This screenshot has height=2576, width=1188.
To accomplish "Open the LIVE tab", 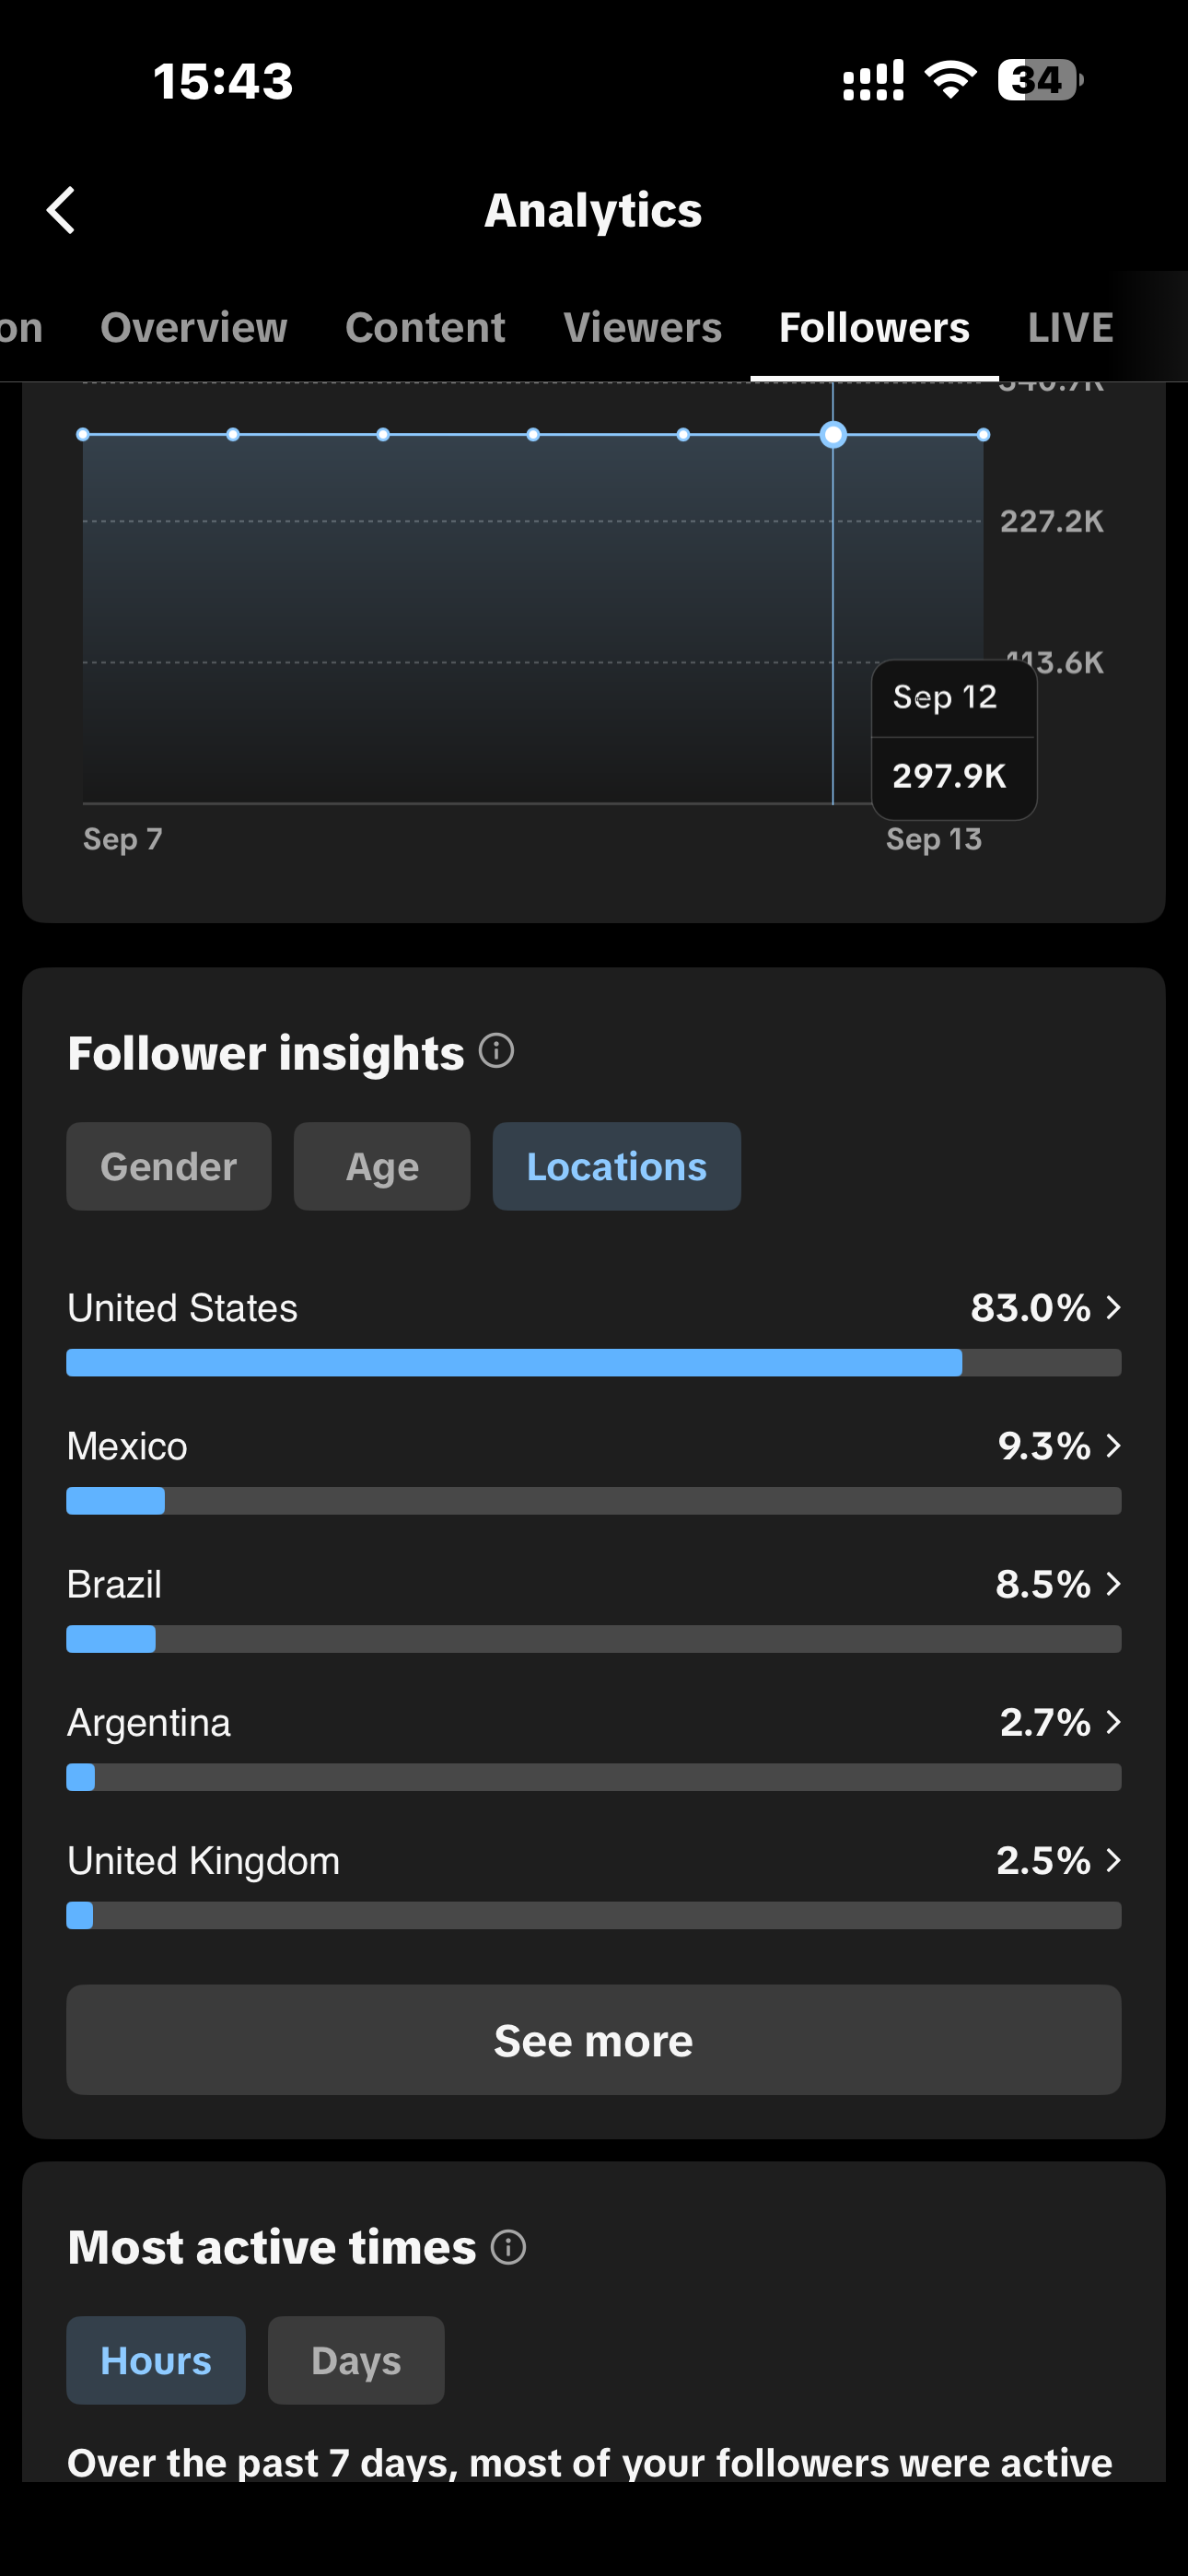I will (1070, 328).
